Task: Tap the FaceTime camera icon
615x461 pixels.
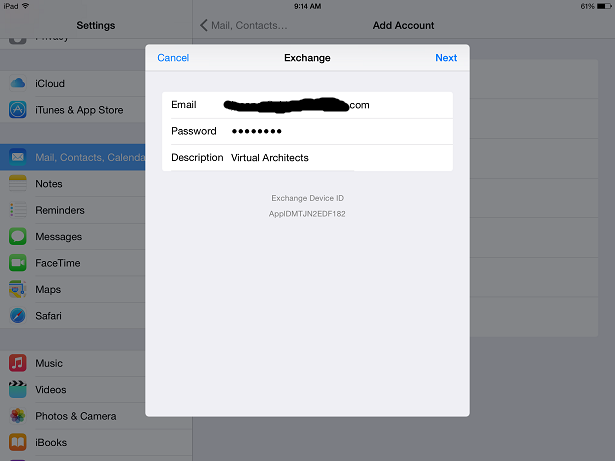Action: [x=18, y=263]
